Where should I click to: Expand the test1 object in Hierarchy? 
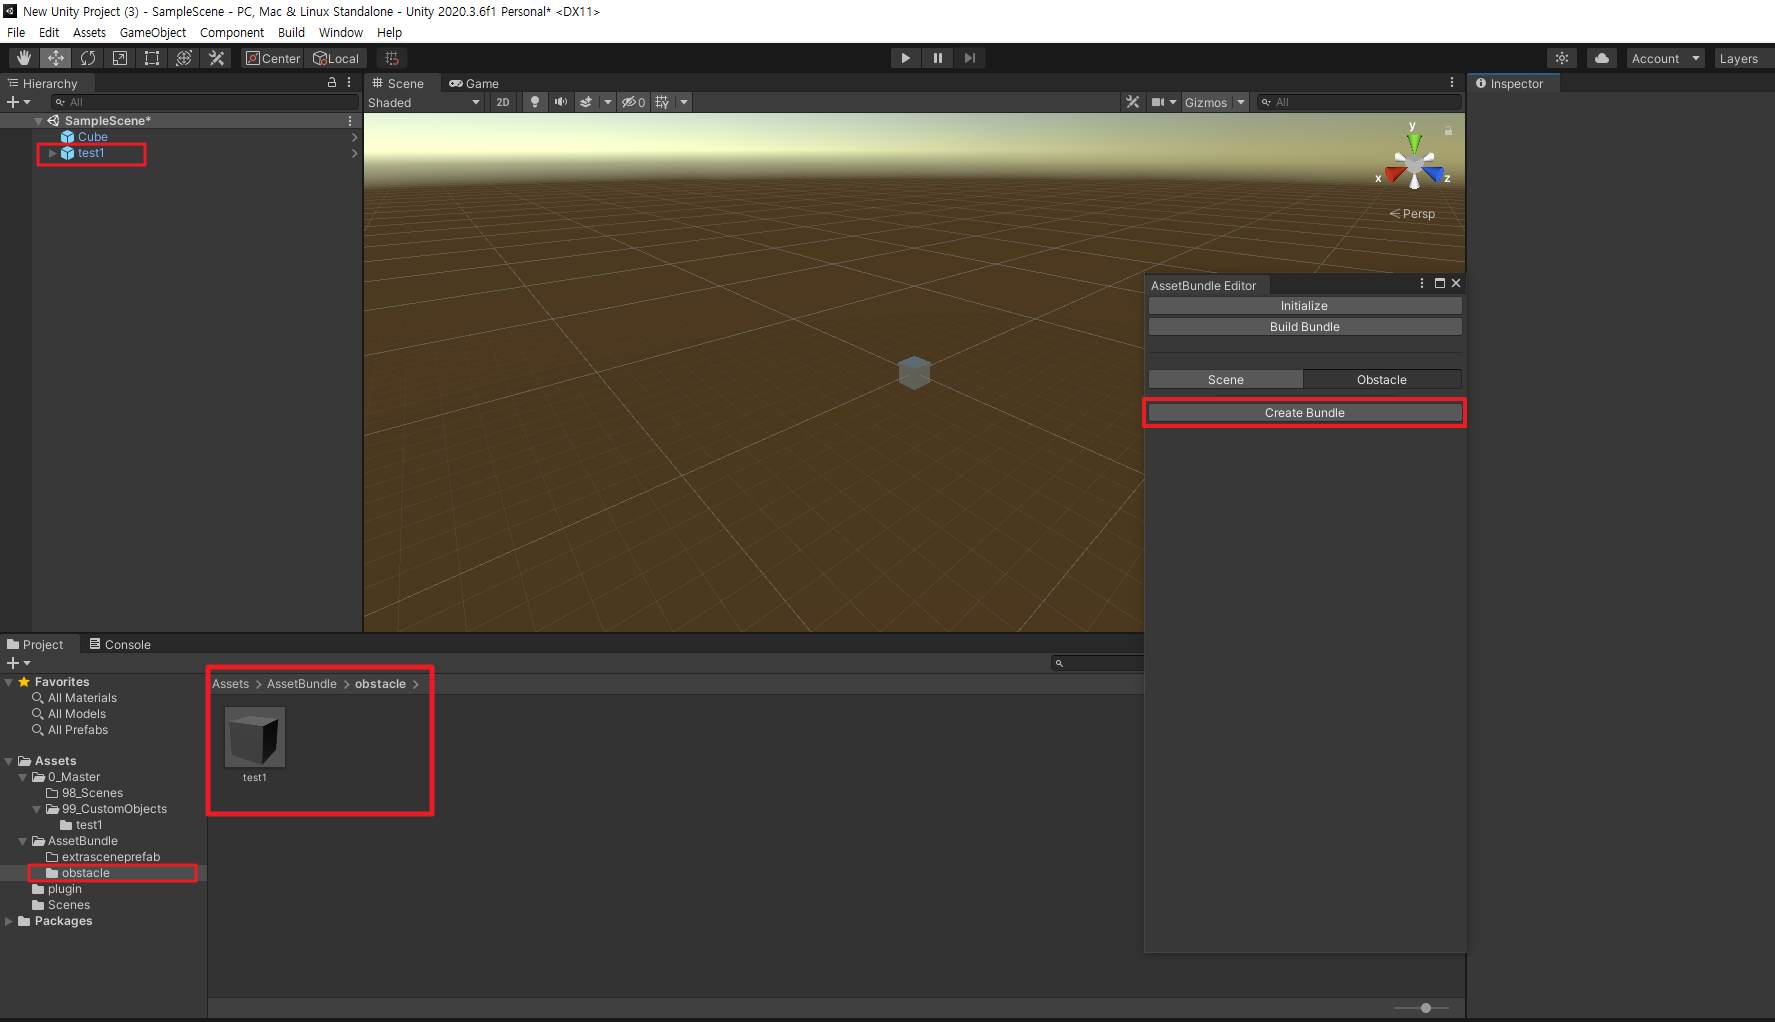point(52,153)
